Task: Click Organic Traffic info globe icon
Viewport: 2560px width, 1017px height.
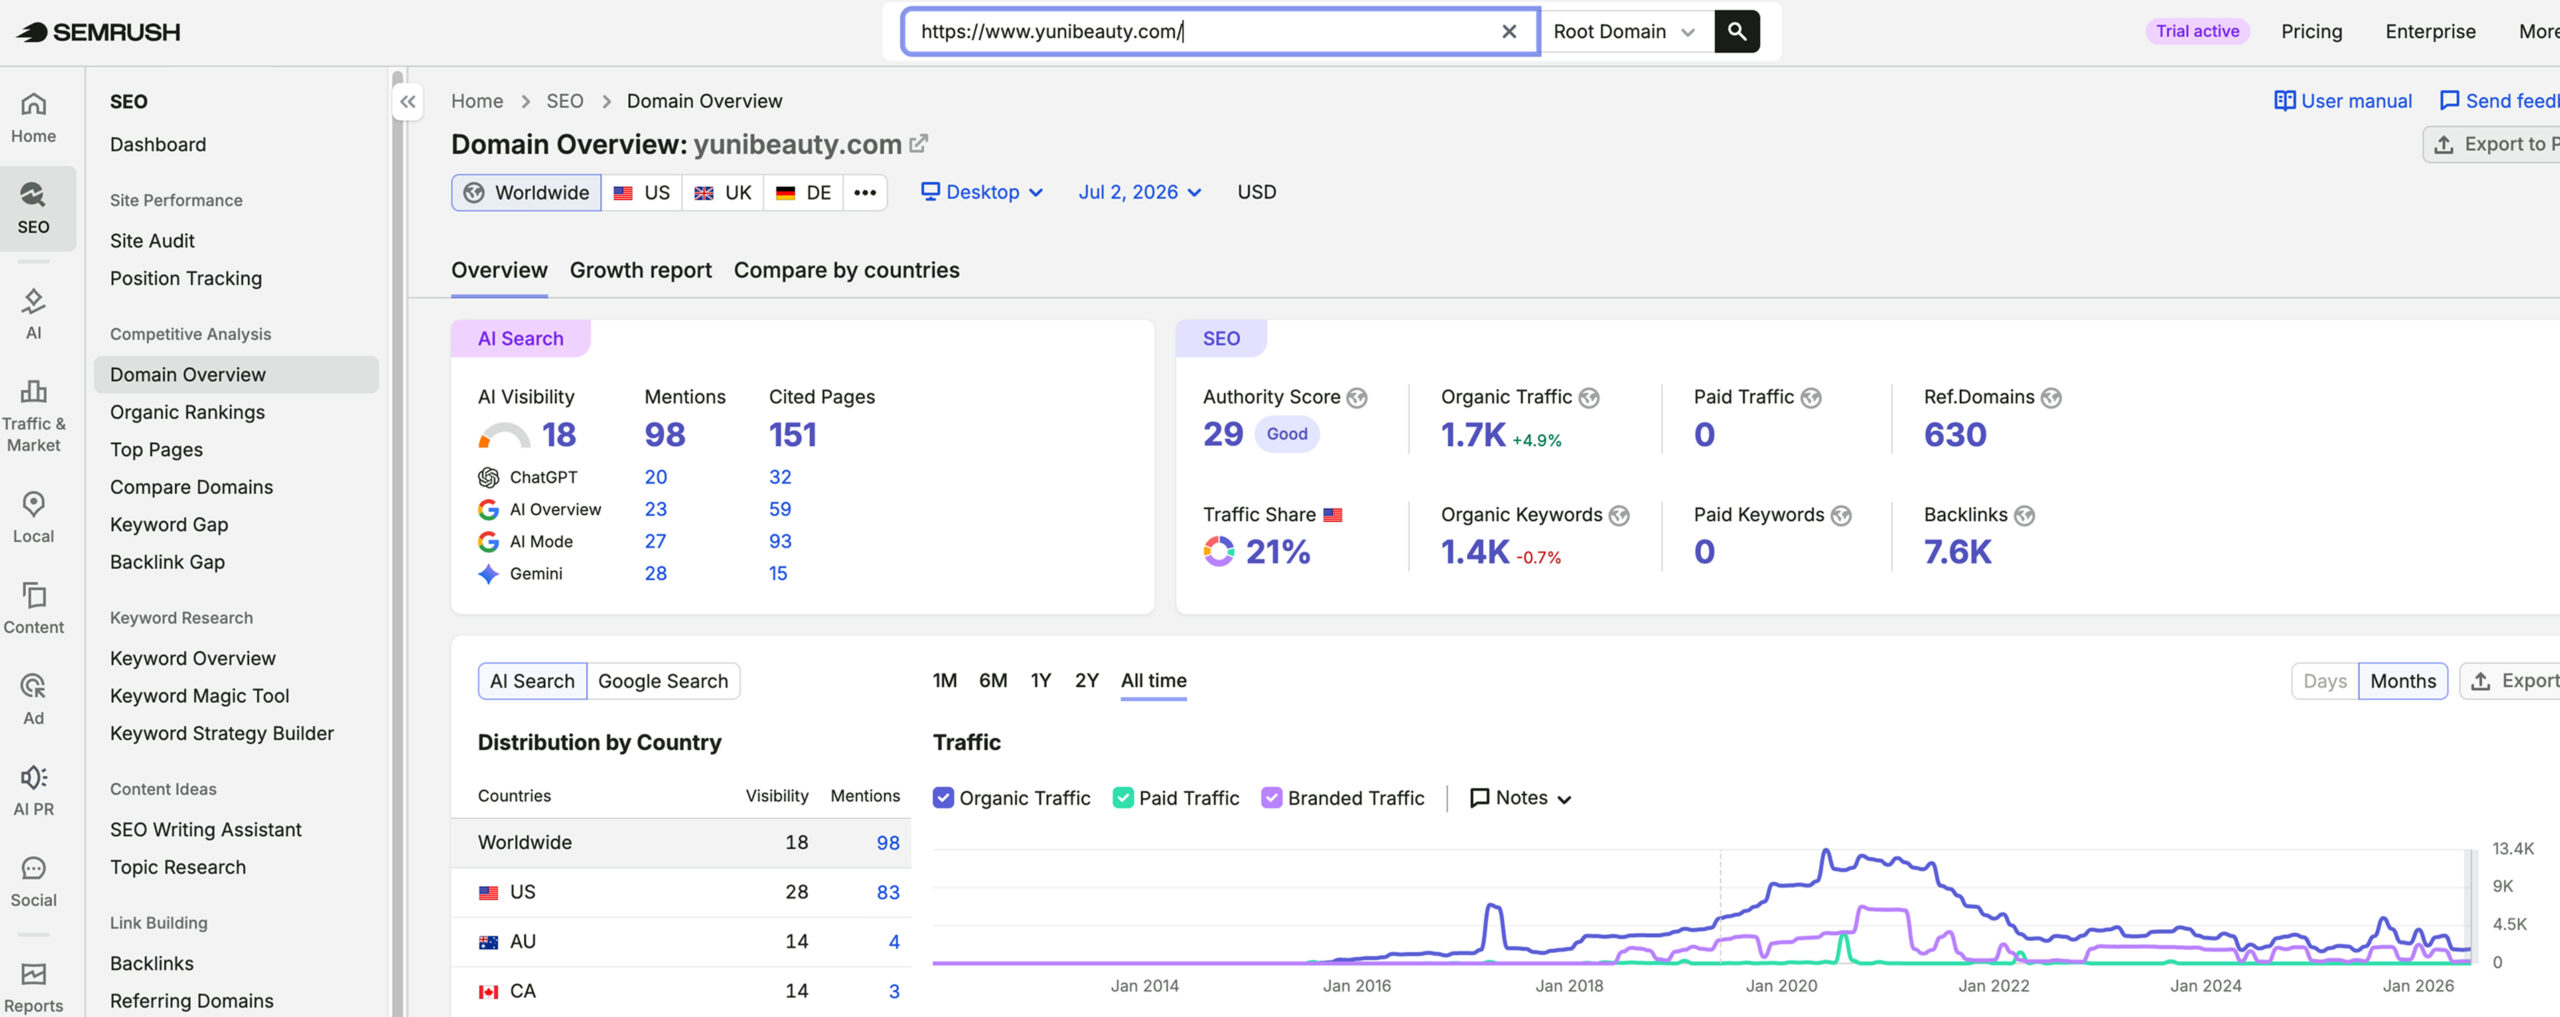Action: click(x=1589, y=398)
